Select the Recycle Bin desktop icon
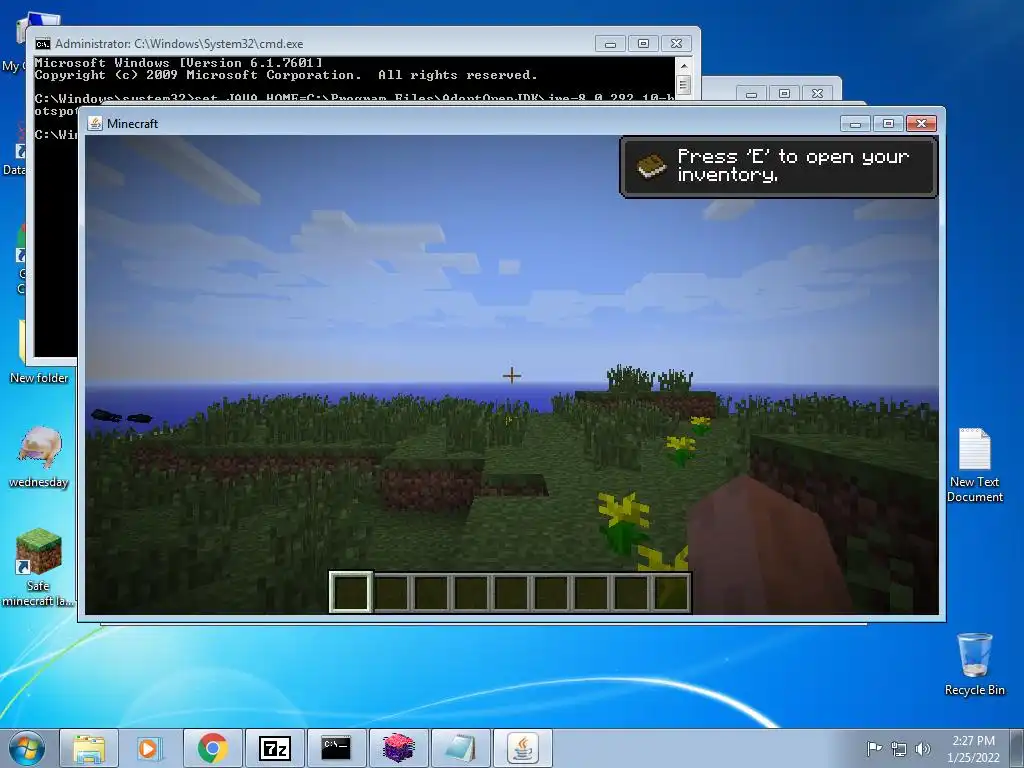The height and width of the screenshot is (768, 1024). 974,664
